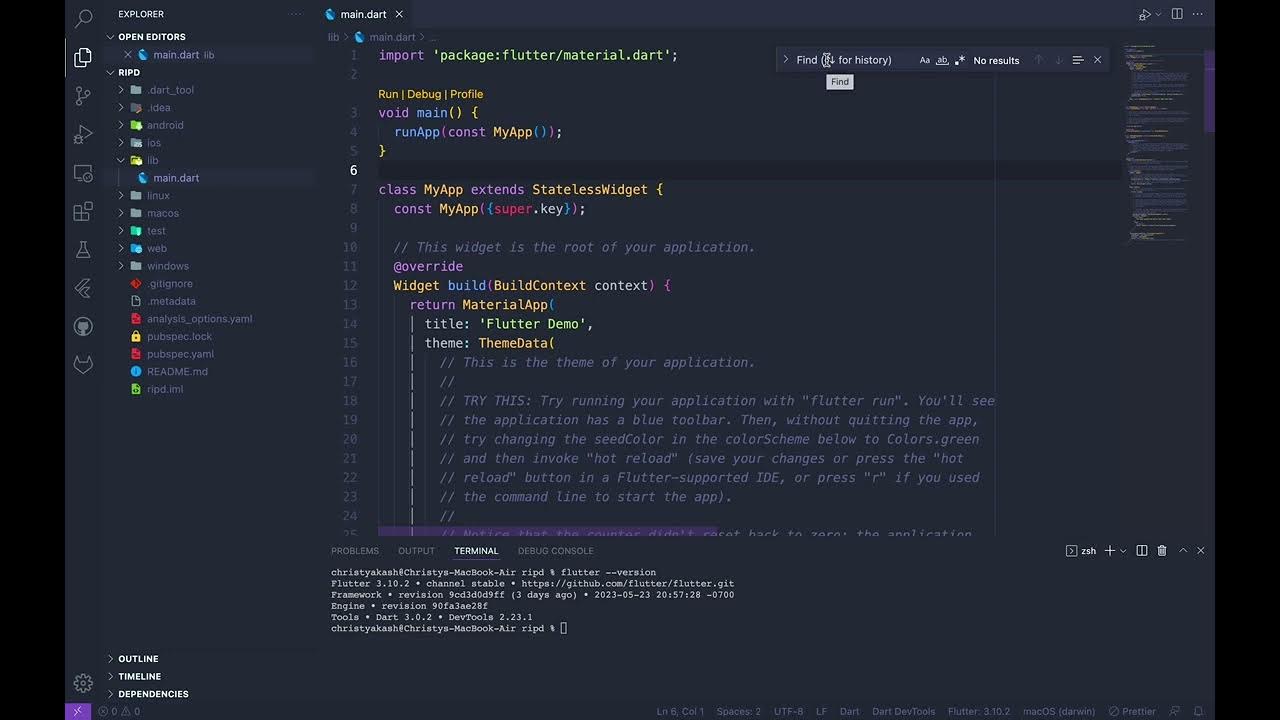Click the remote window indicator in status bar
This screenshot has width=1280, height=720.
pyautogui.click(x=78, y=711)
